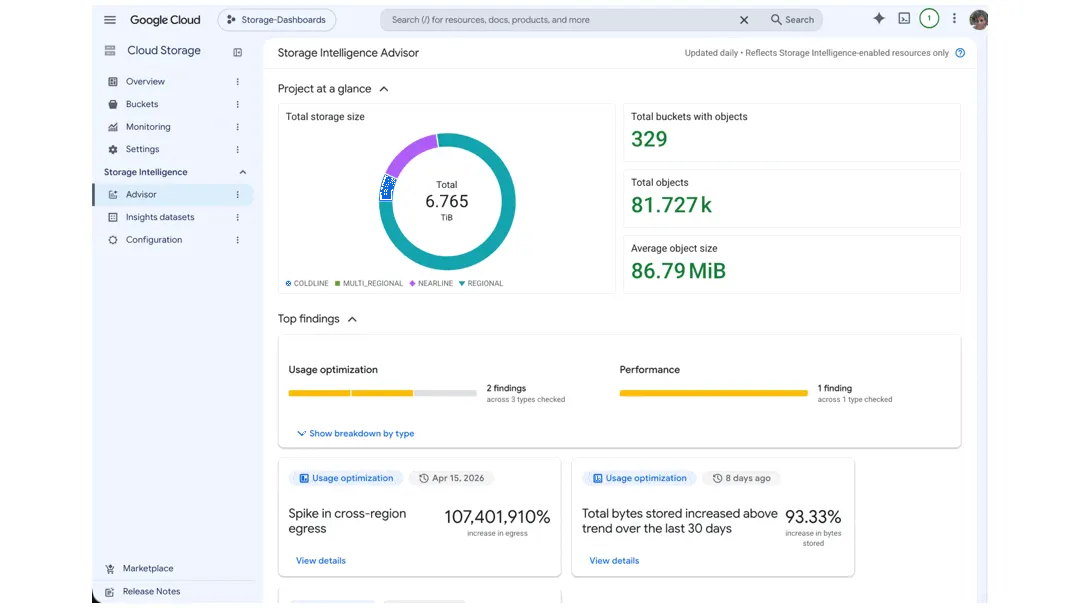The width and height of the screenshot is (1080, 608).
Task: Click the 6.765 TiB total in donut
Action: [x=446, y=202]
